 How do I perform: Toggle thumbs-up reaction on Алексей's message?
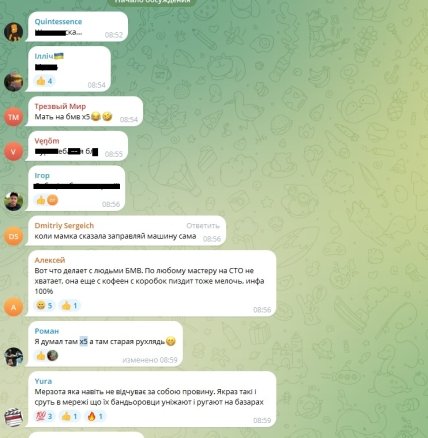[x=70, y=305]
